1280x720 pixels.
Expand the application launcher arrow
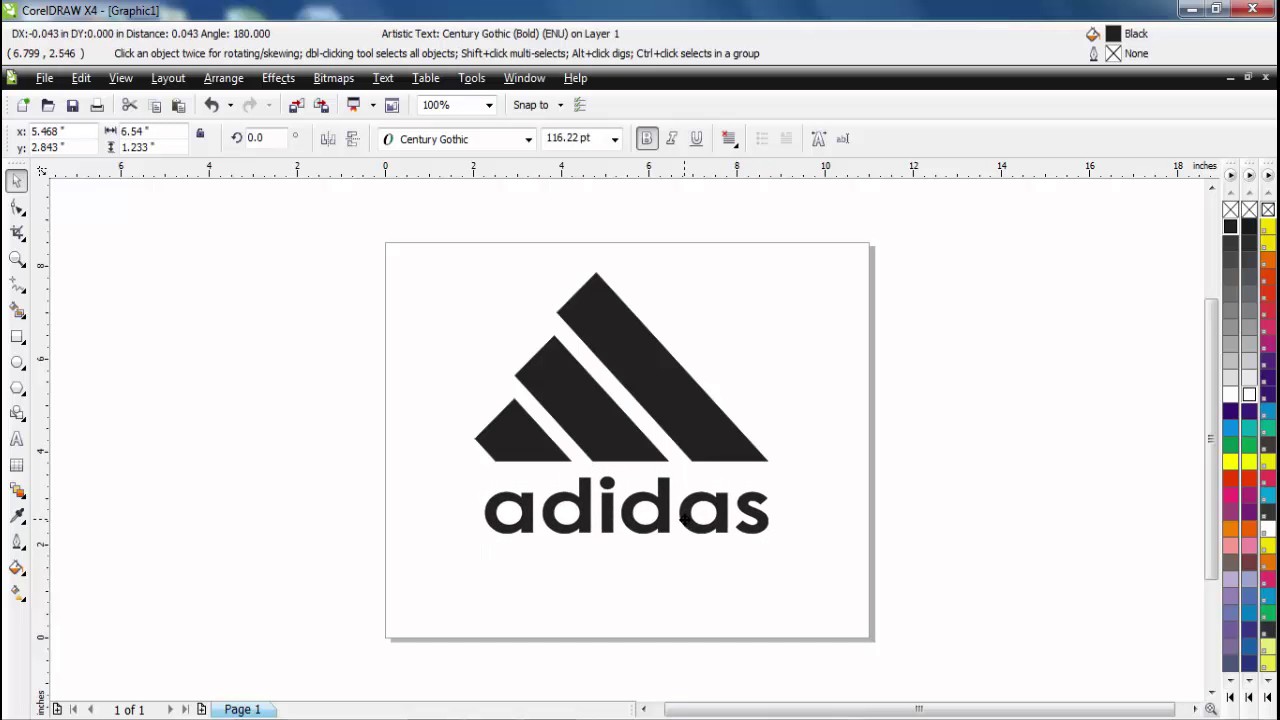pos(372,105)
